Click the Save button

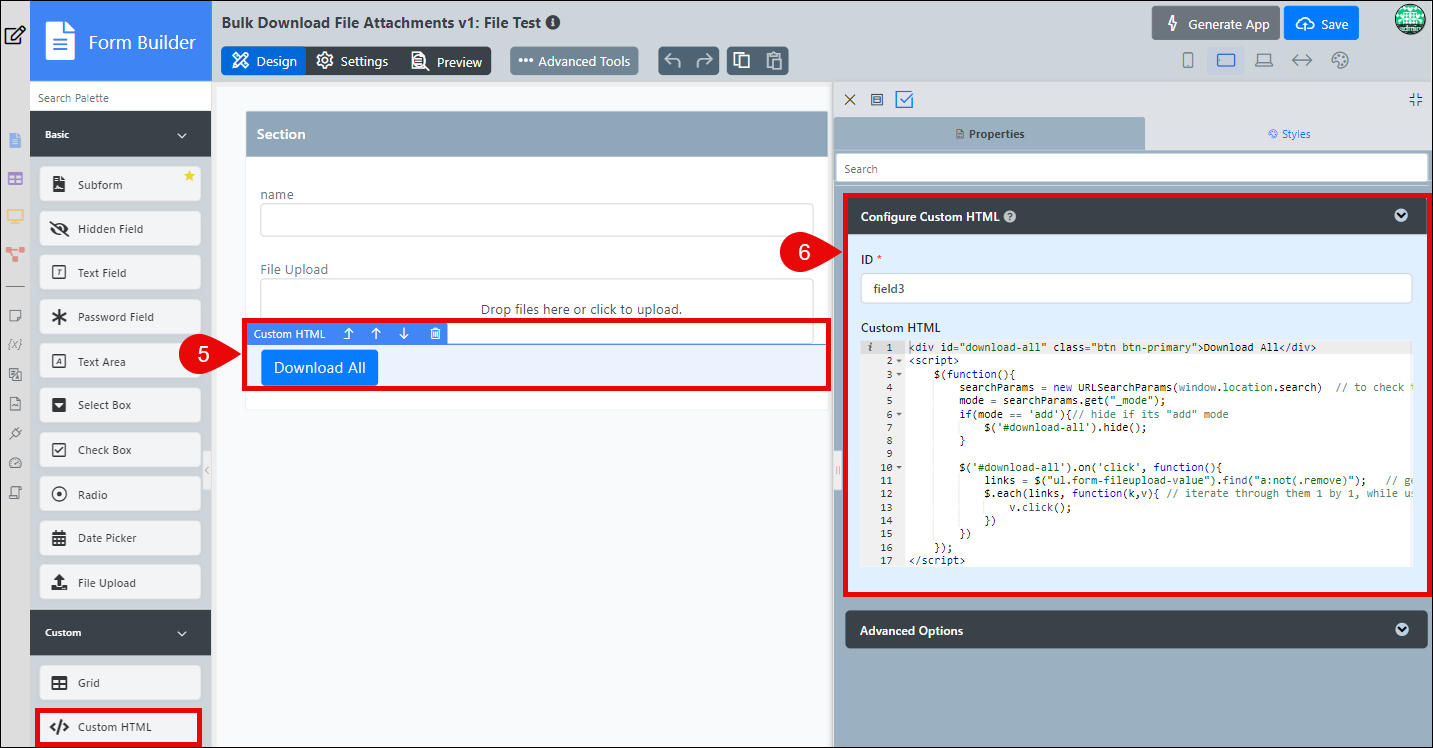click(x=1322, y=24)
